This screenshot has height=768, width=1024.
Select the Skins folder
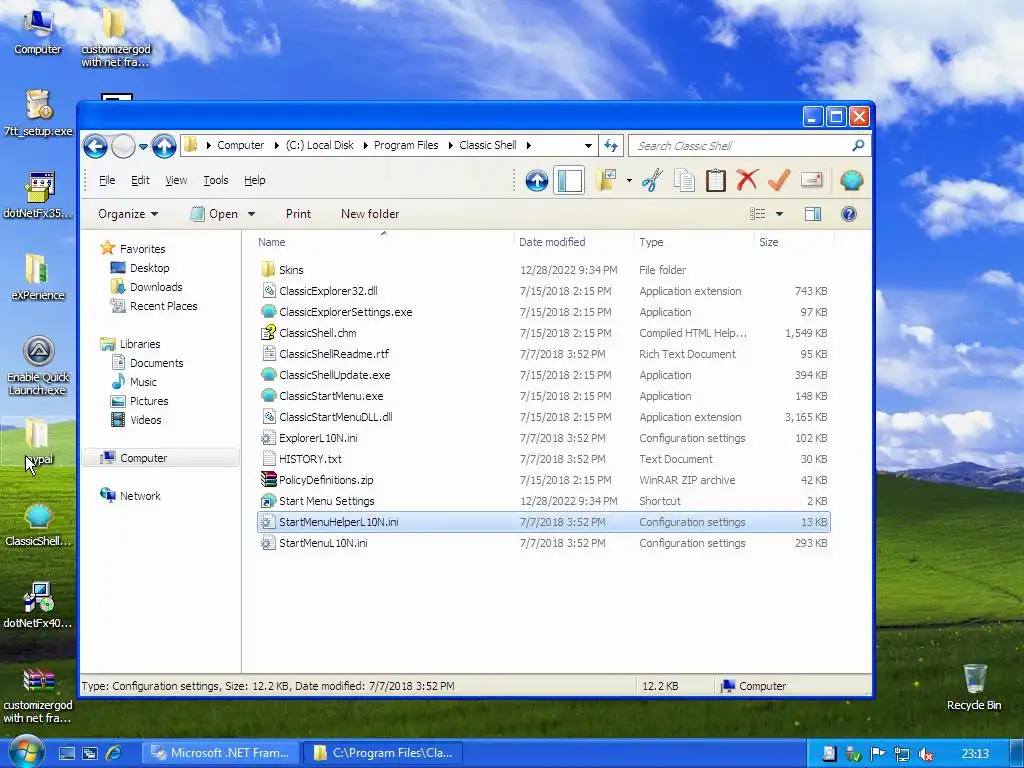pos(291,270)
